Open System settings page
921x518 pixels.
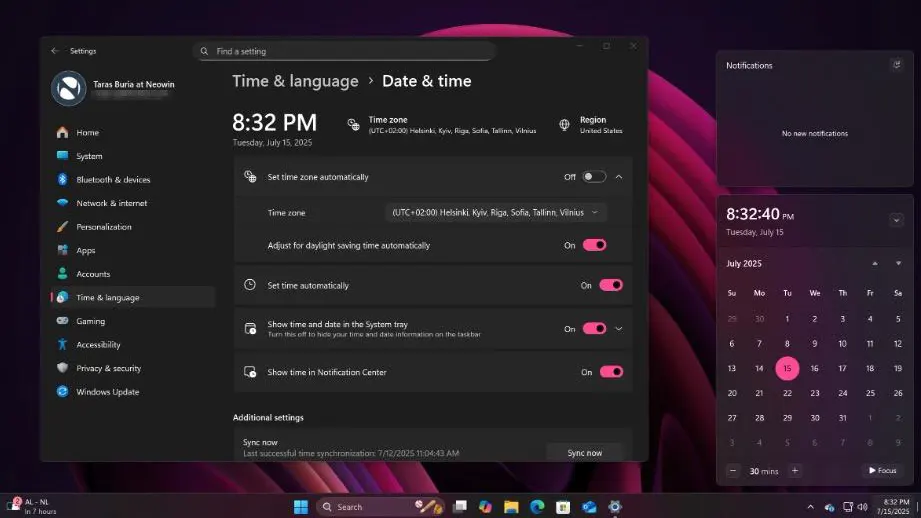coord(133,156)
